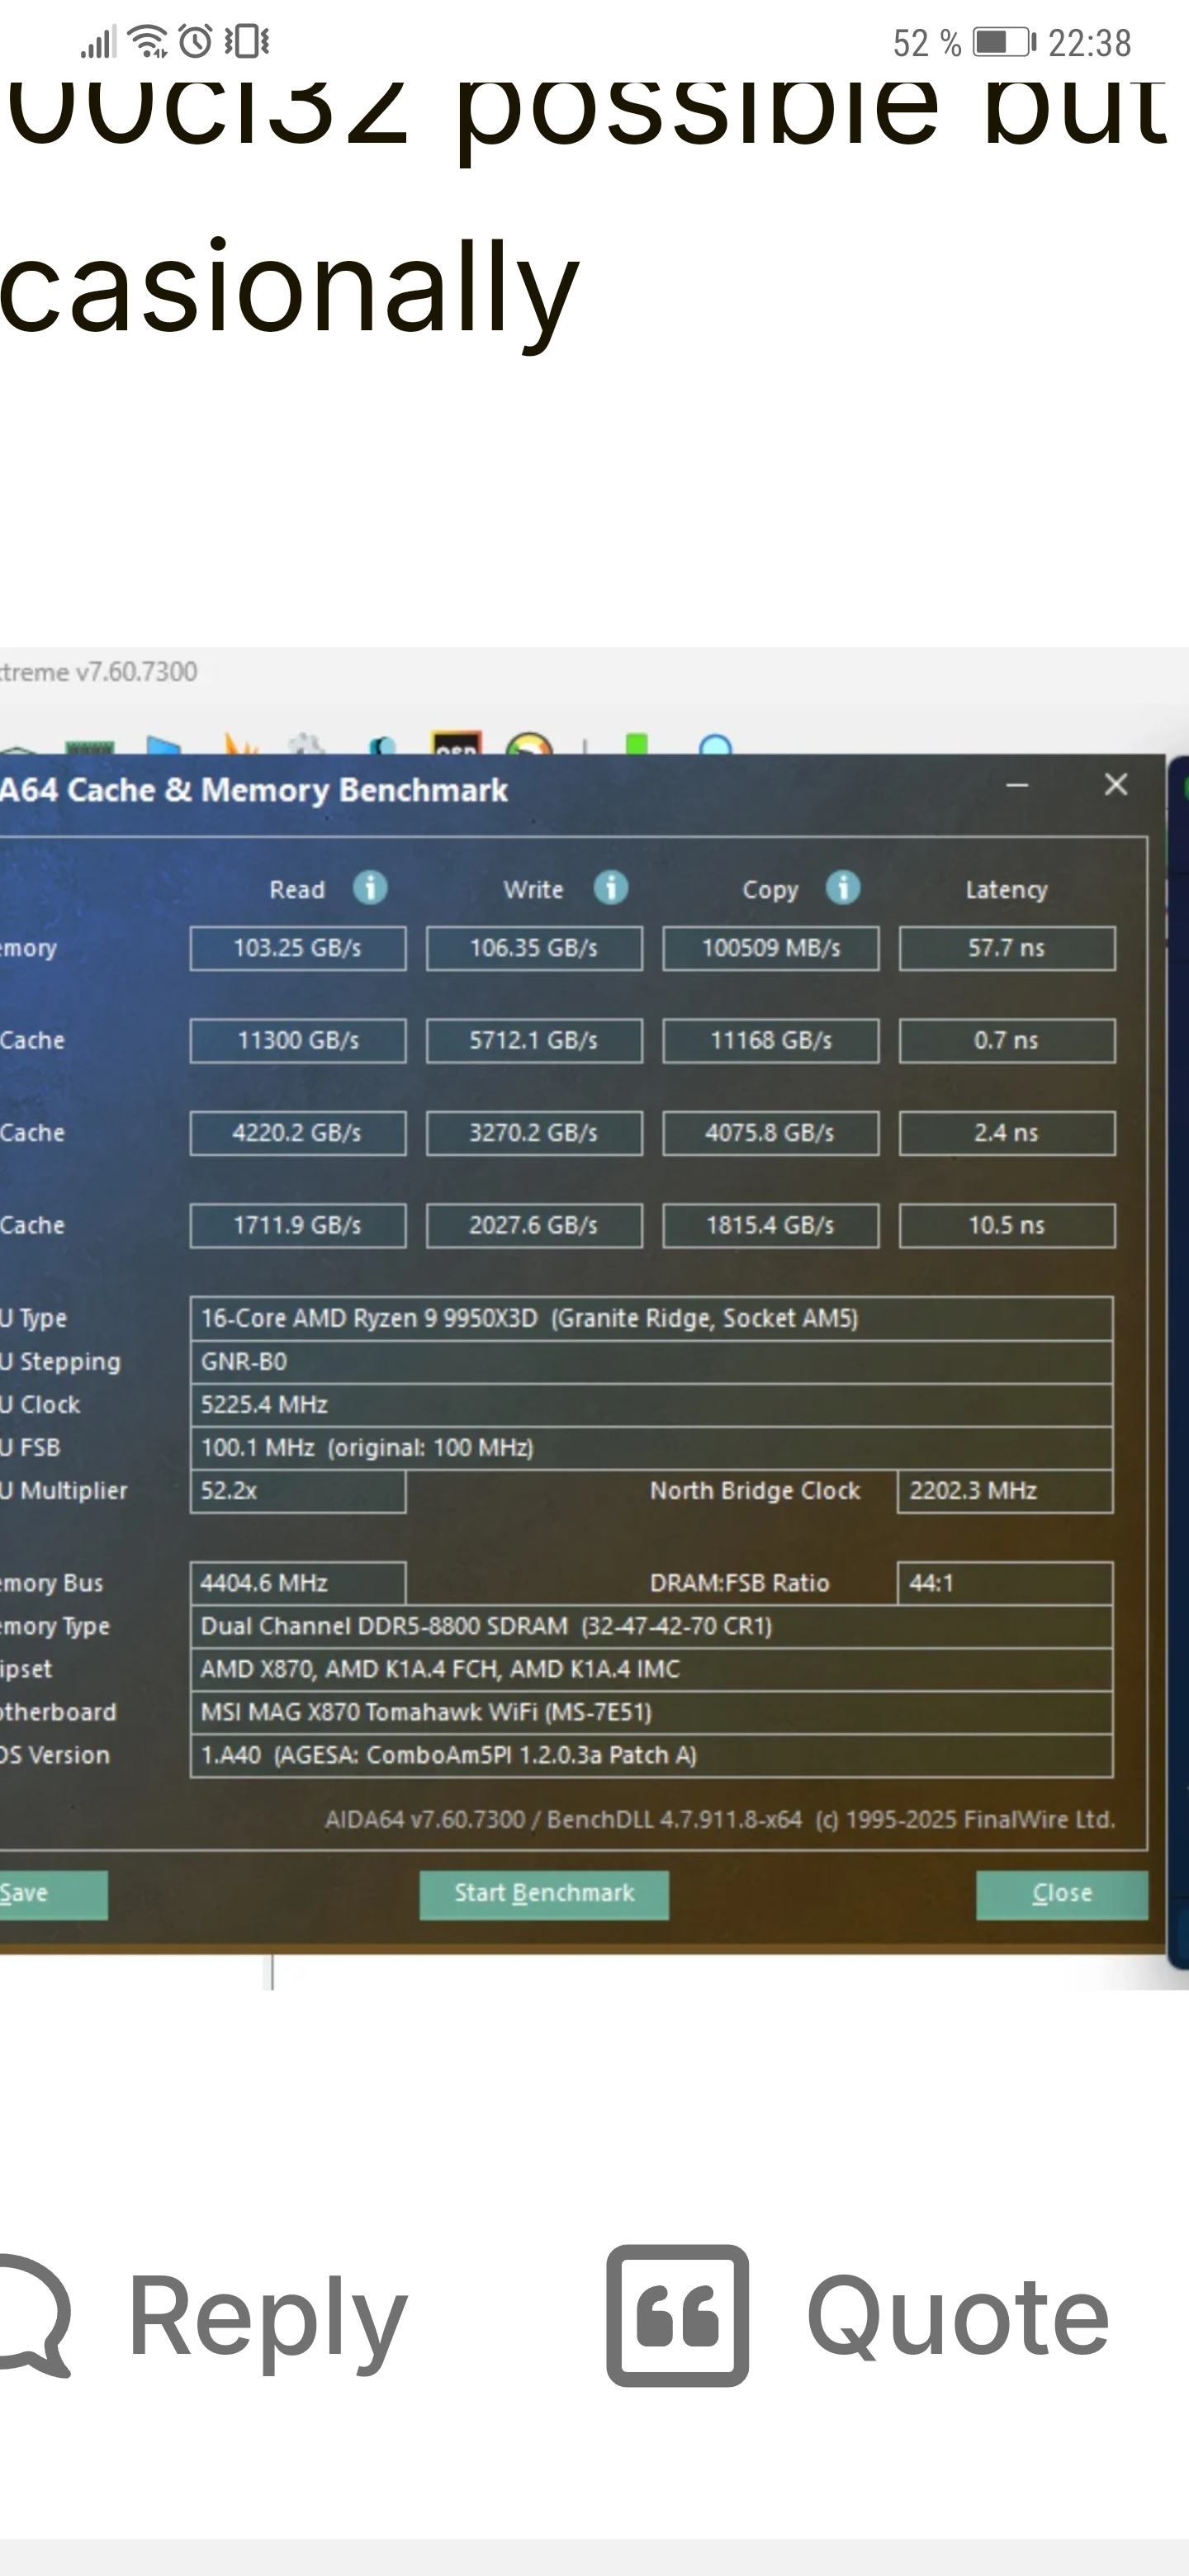
Task: Click the North Bridge Clock value 2202.3 MHz
Action: tap(1005, 1490)
